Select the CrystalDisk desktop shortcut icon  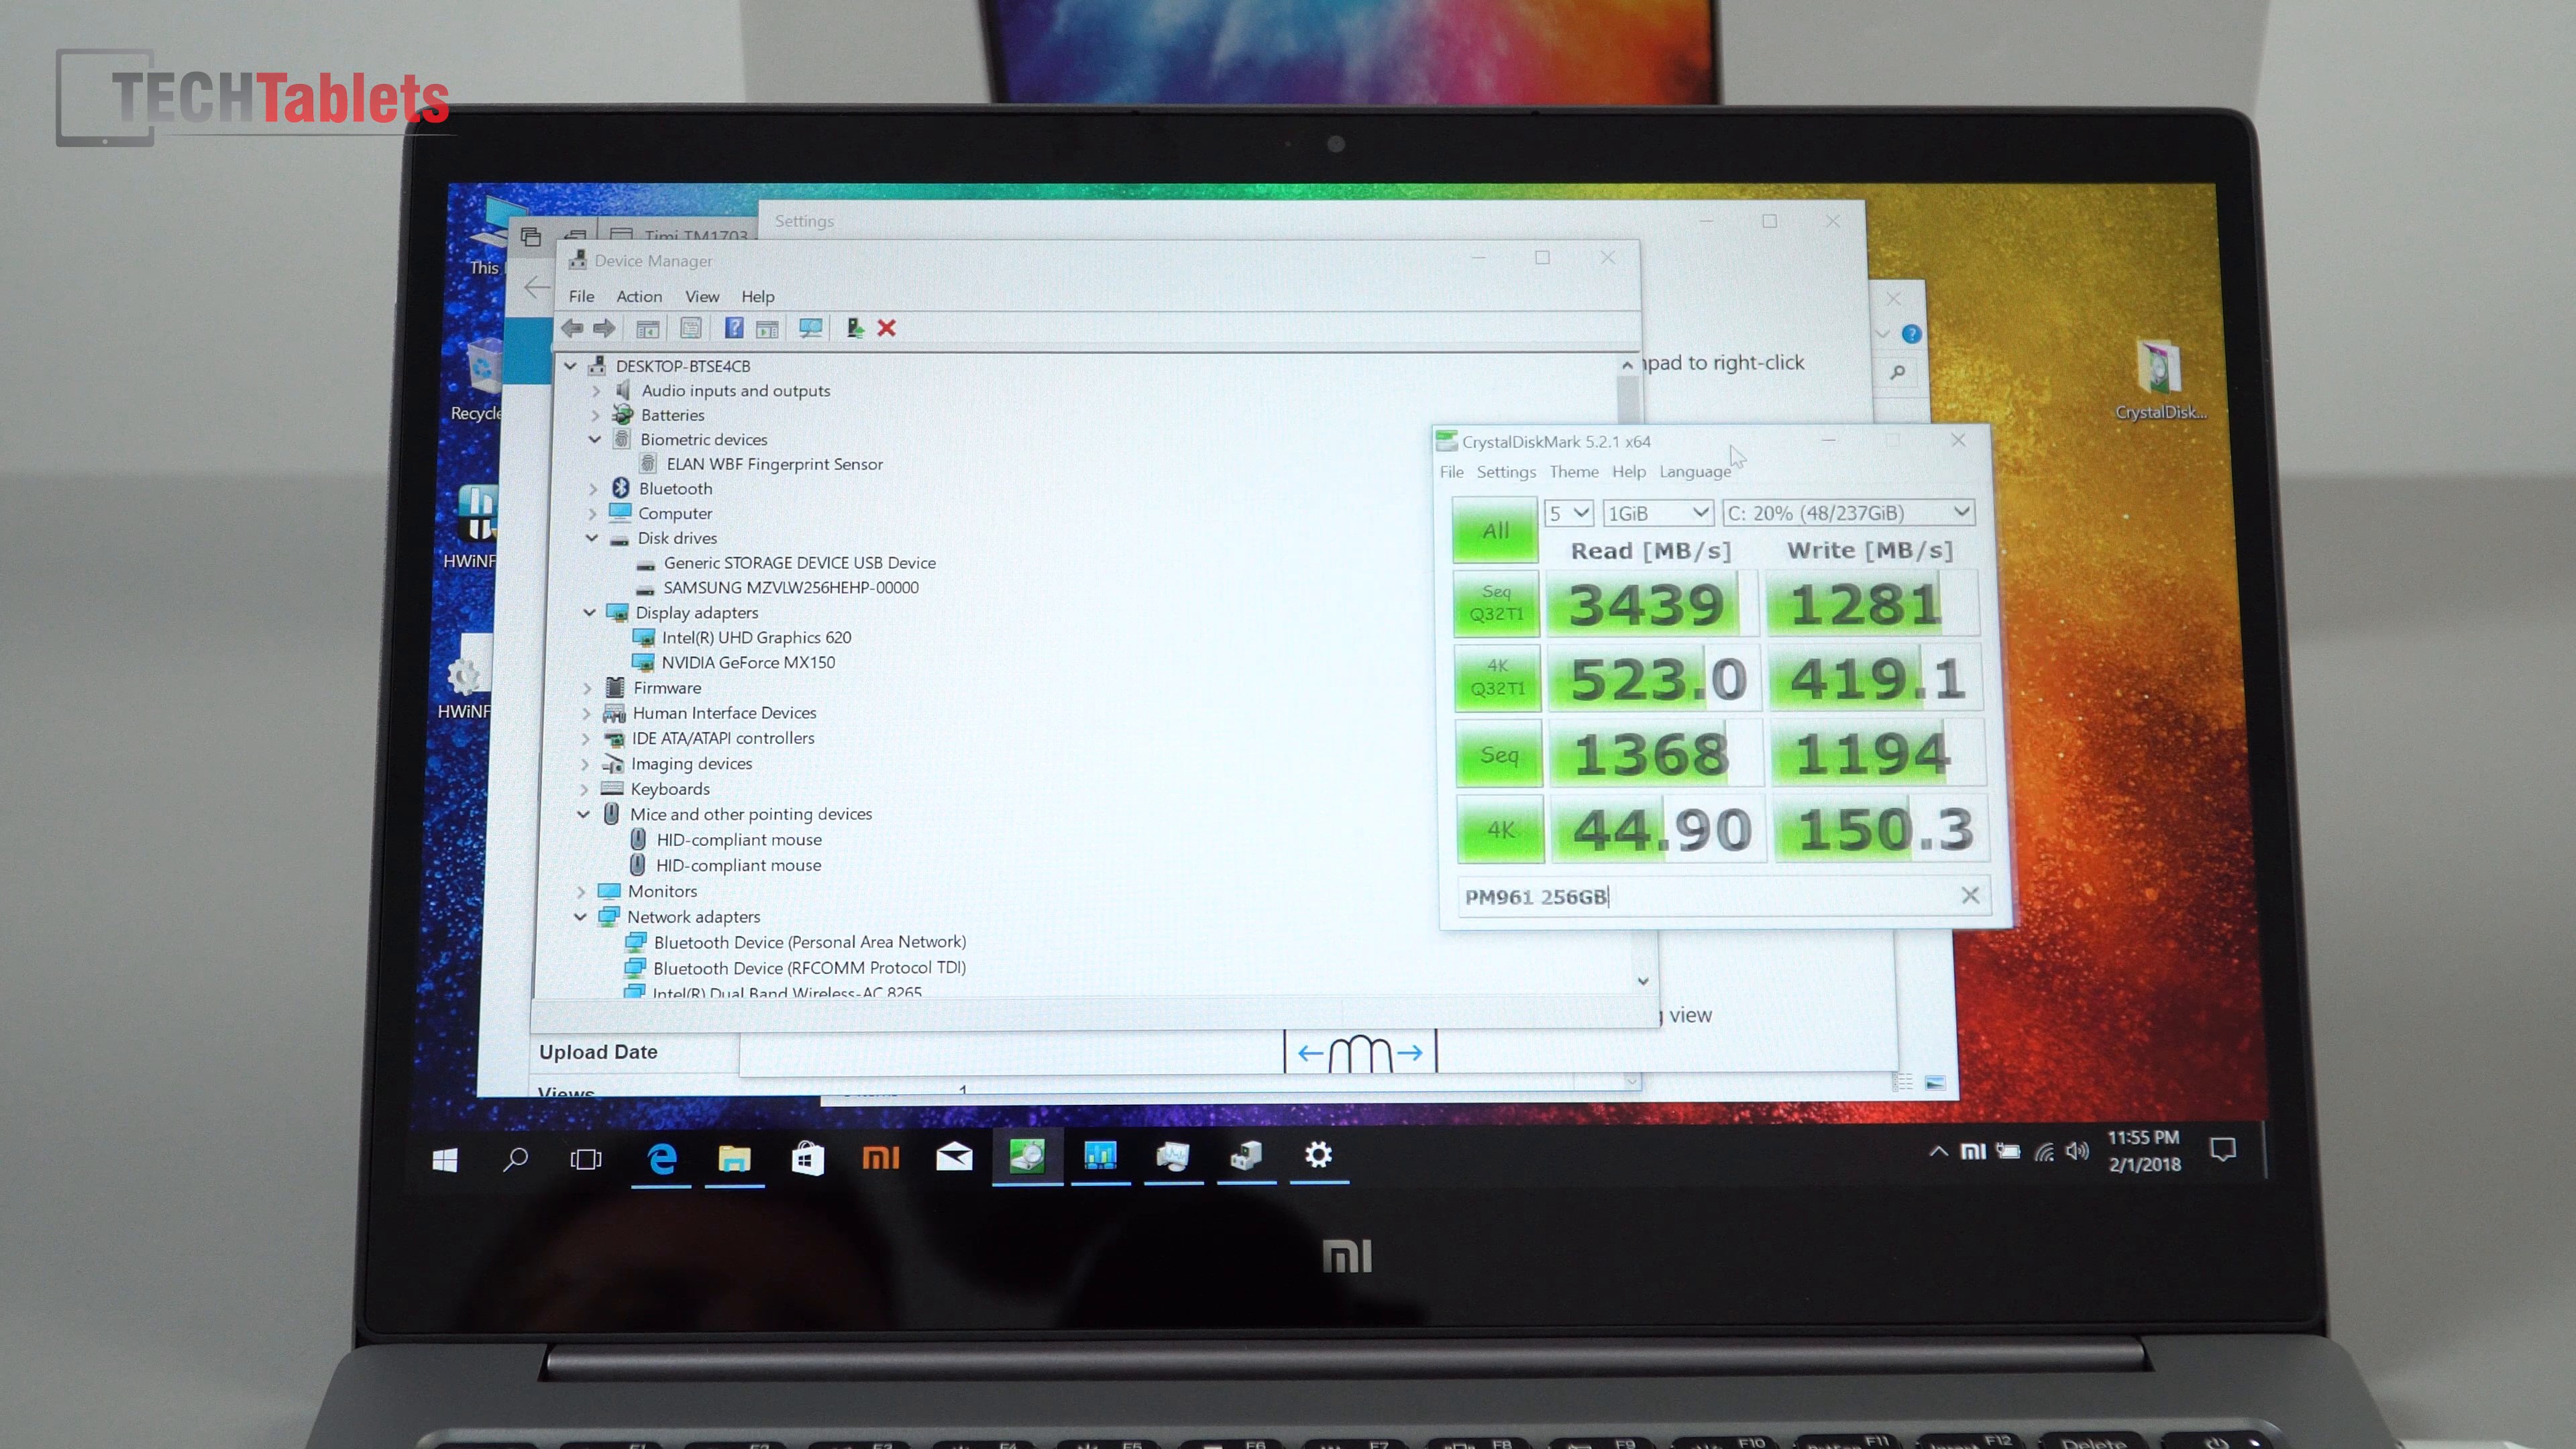point(2159,378)
